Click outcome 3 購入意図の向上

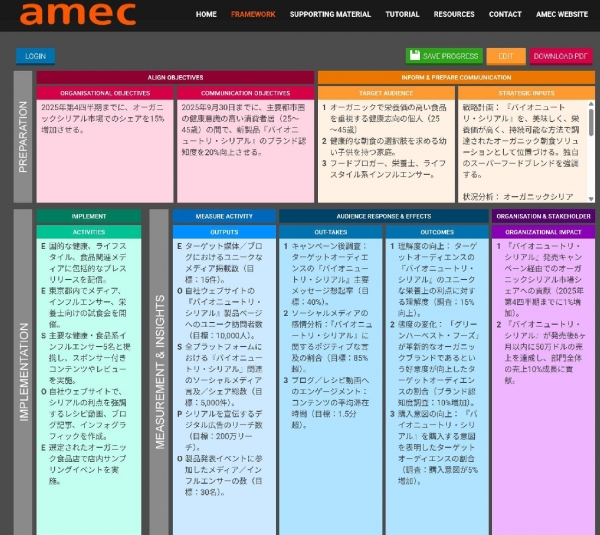[434, 447]
